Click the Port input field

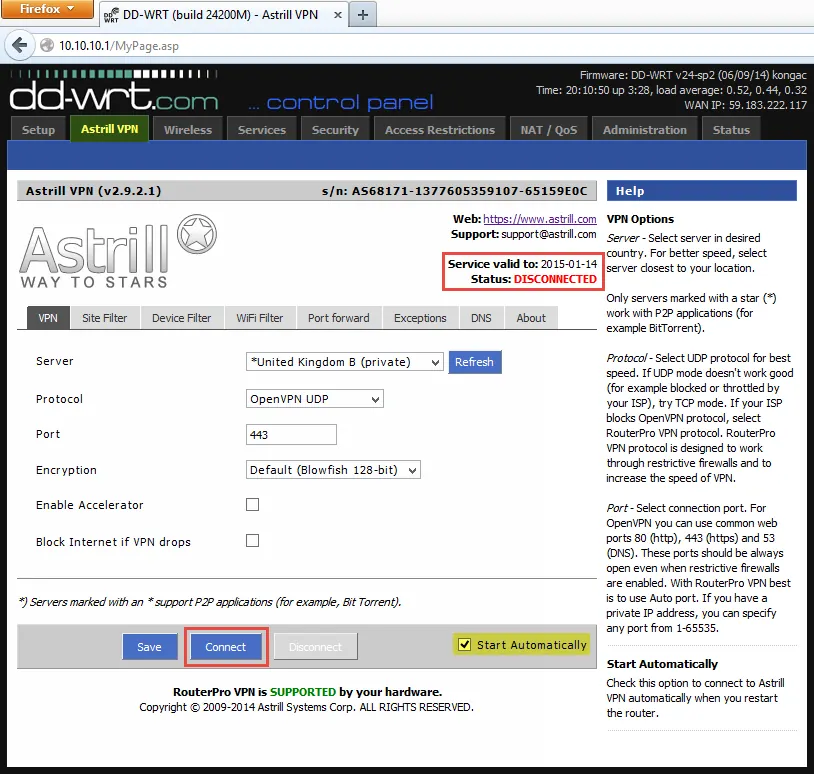(291, 434)
